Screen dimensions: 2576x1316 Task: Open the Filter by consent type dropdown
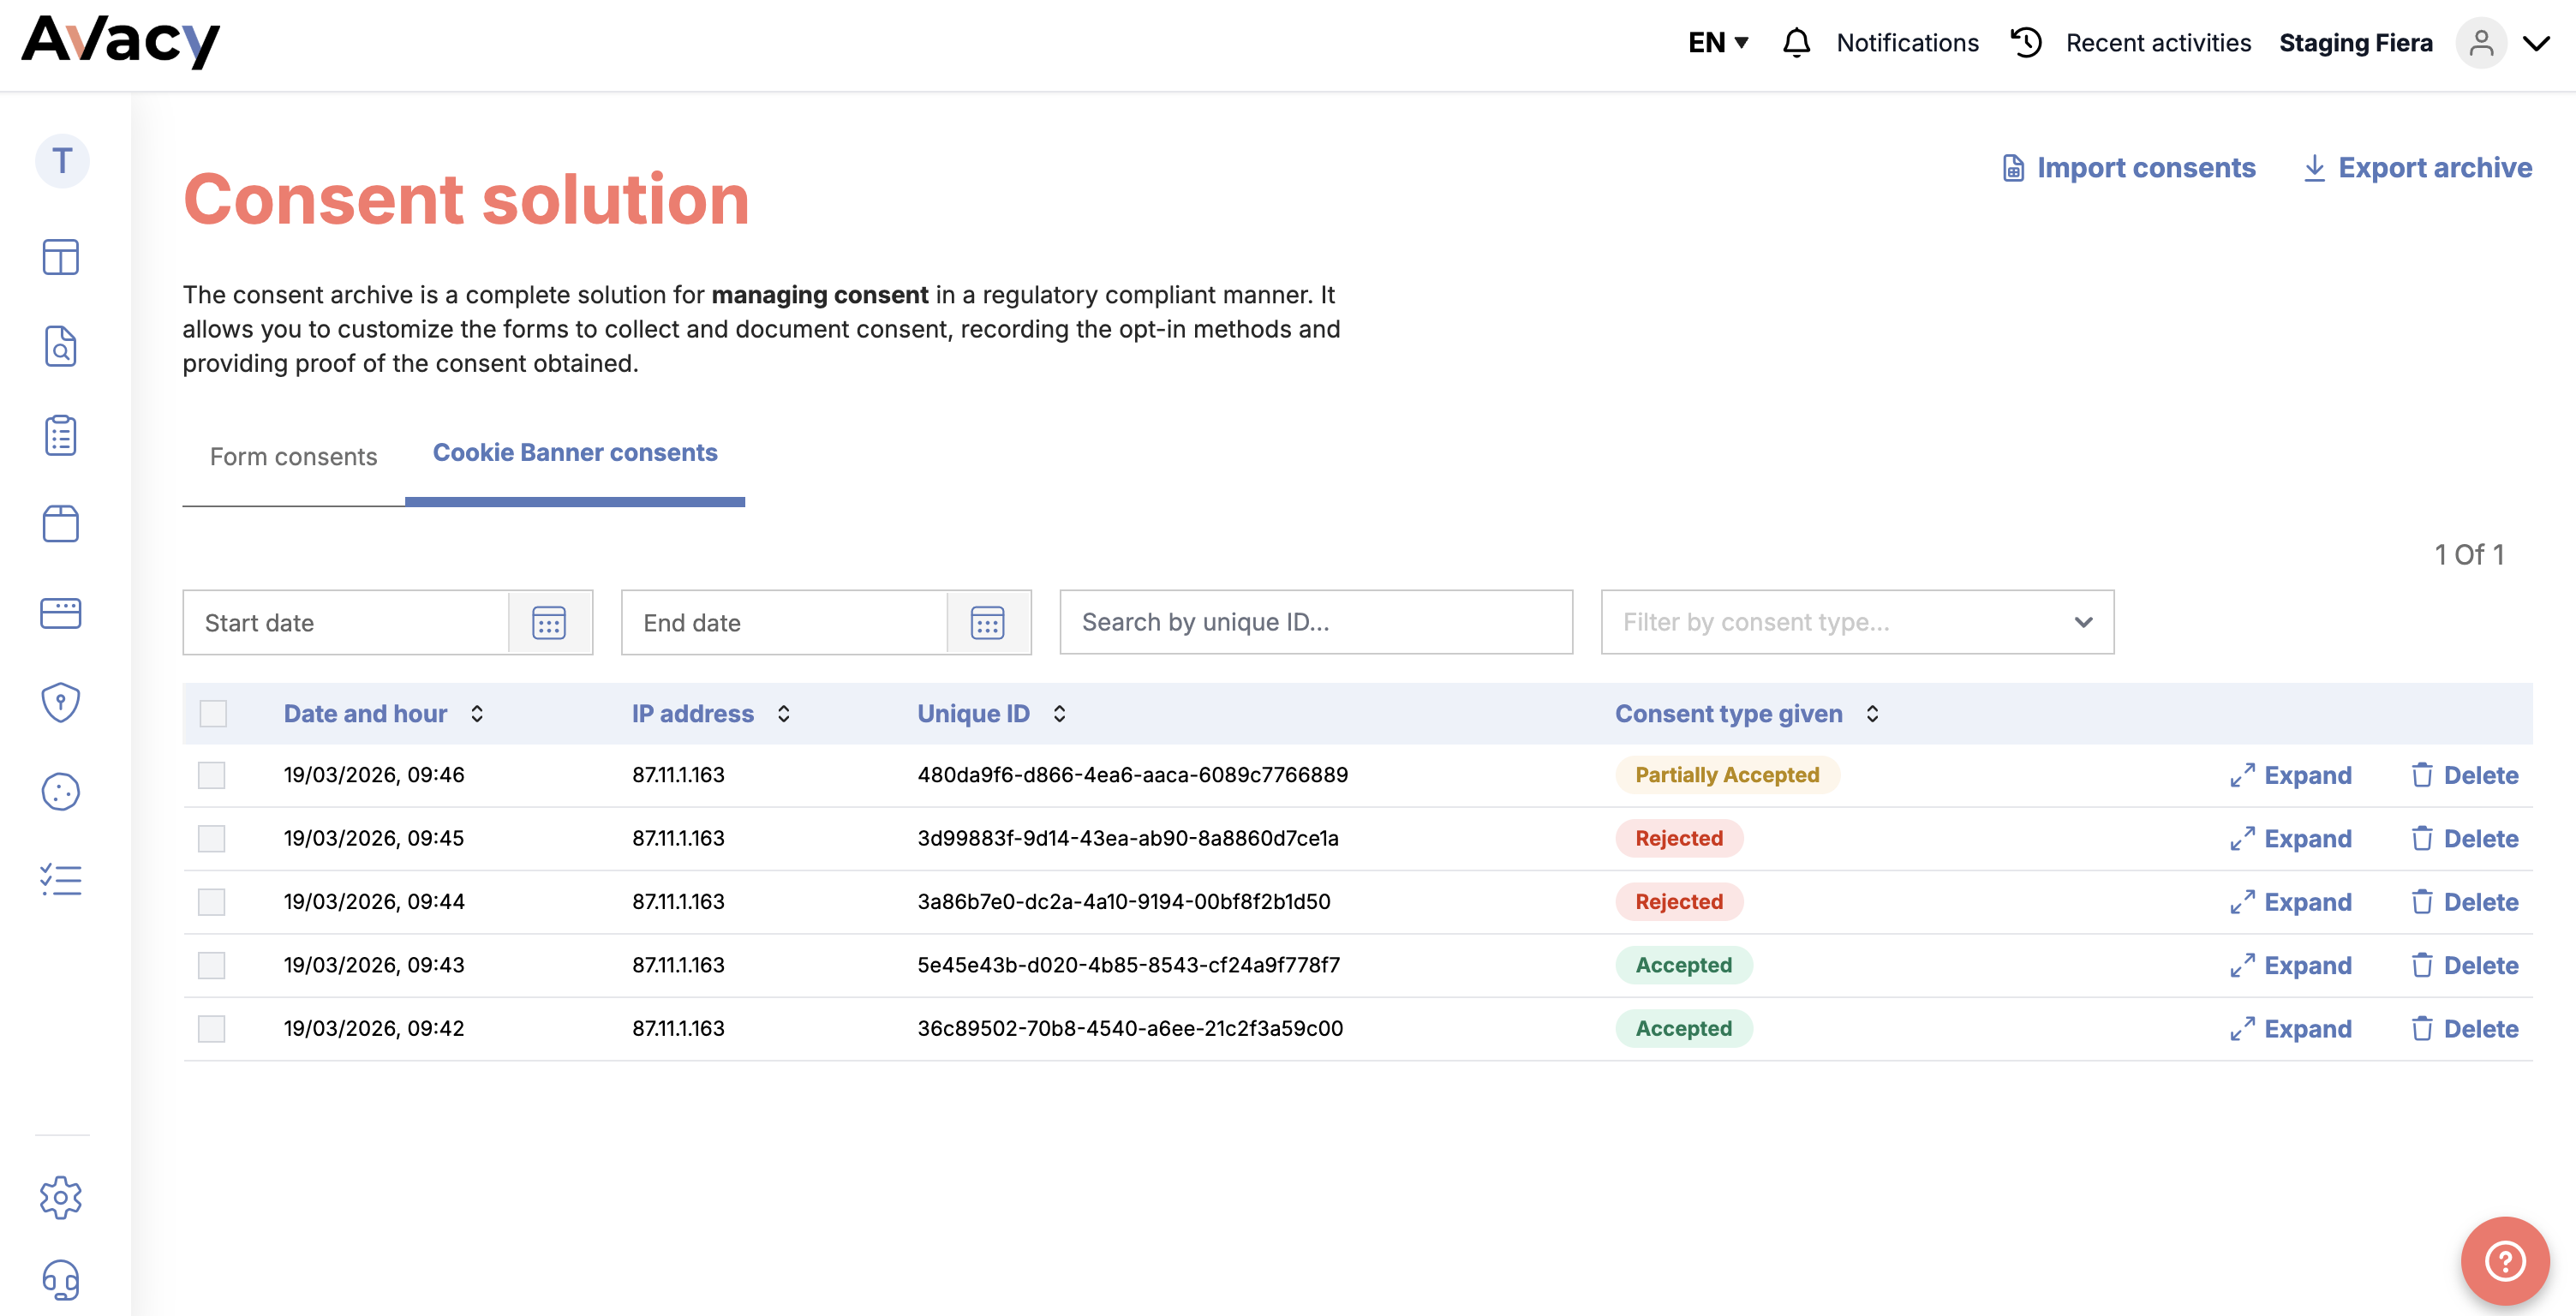click(x=1856, y=622)
